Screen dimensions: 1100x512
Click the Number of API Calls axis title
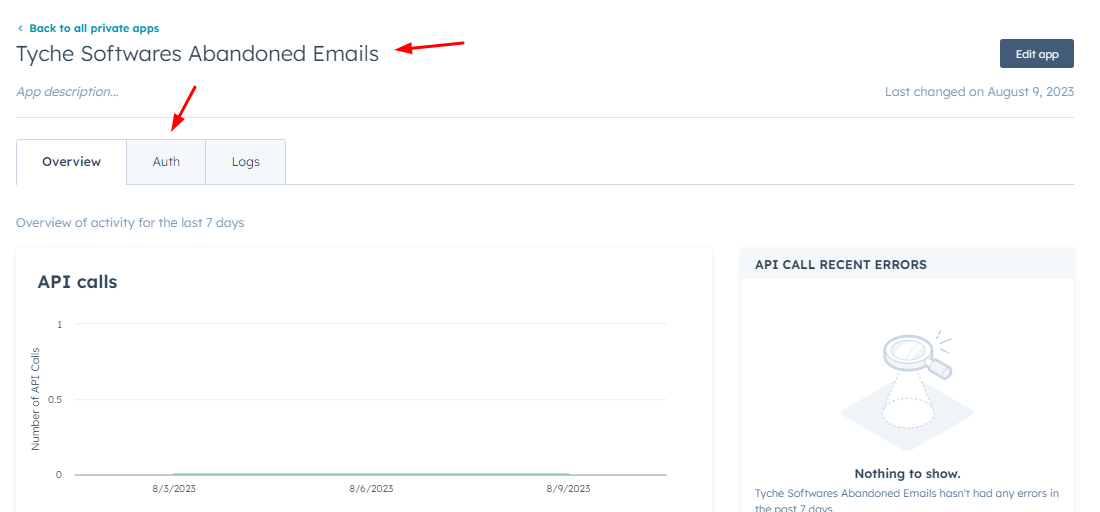36,398
